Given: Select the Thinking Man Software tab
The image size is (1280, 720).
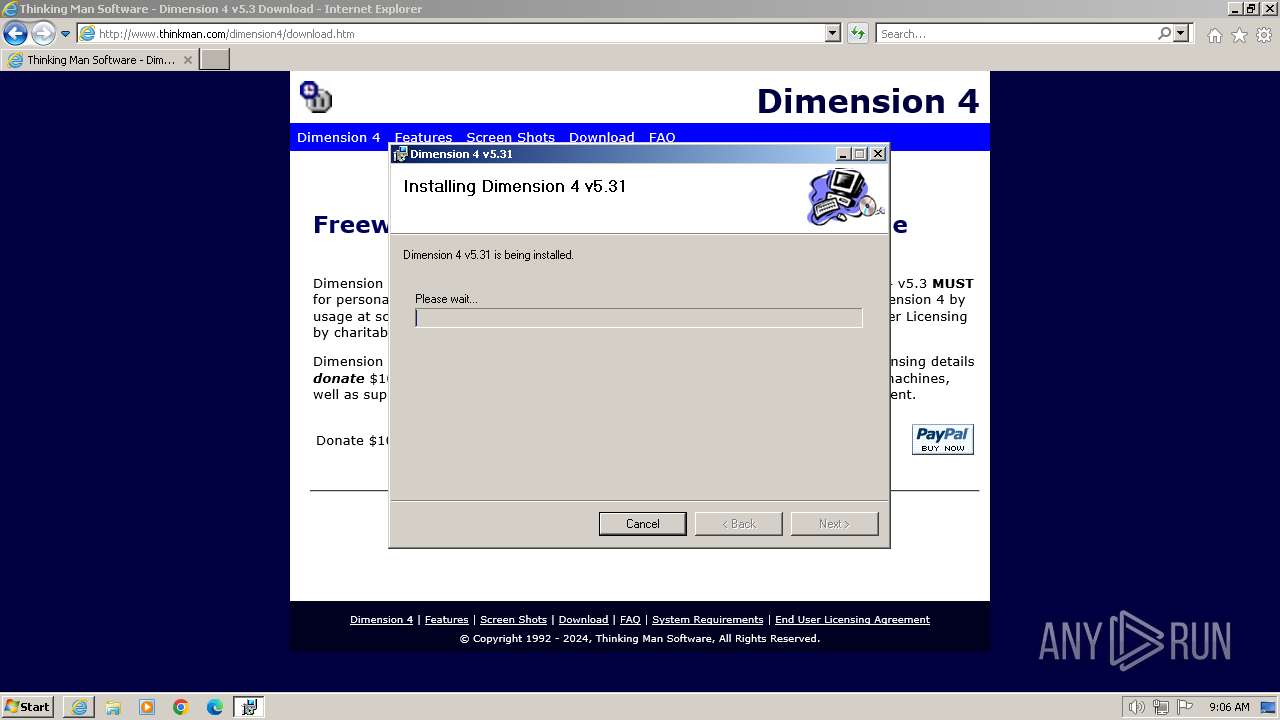Looking at the screenshot, I should click(x=100, y=60).
